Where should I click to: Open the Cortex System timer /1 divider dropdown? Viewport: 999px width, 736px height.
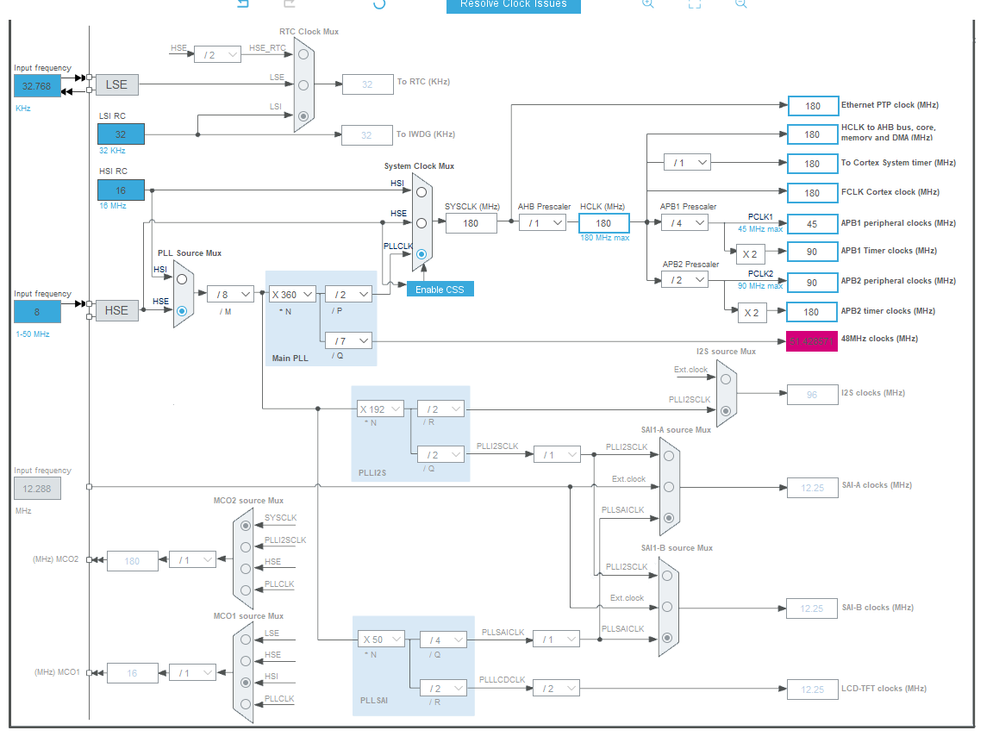(x=687, y=162)
